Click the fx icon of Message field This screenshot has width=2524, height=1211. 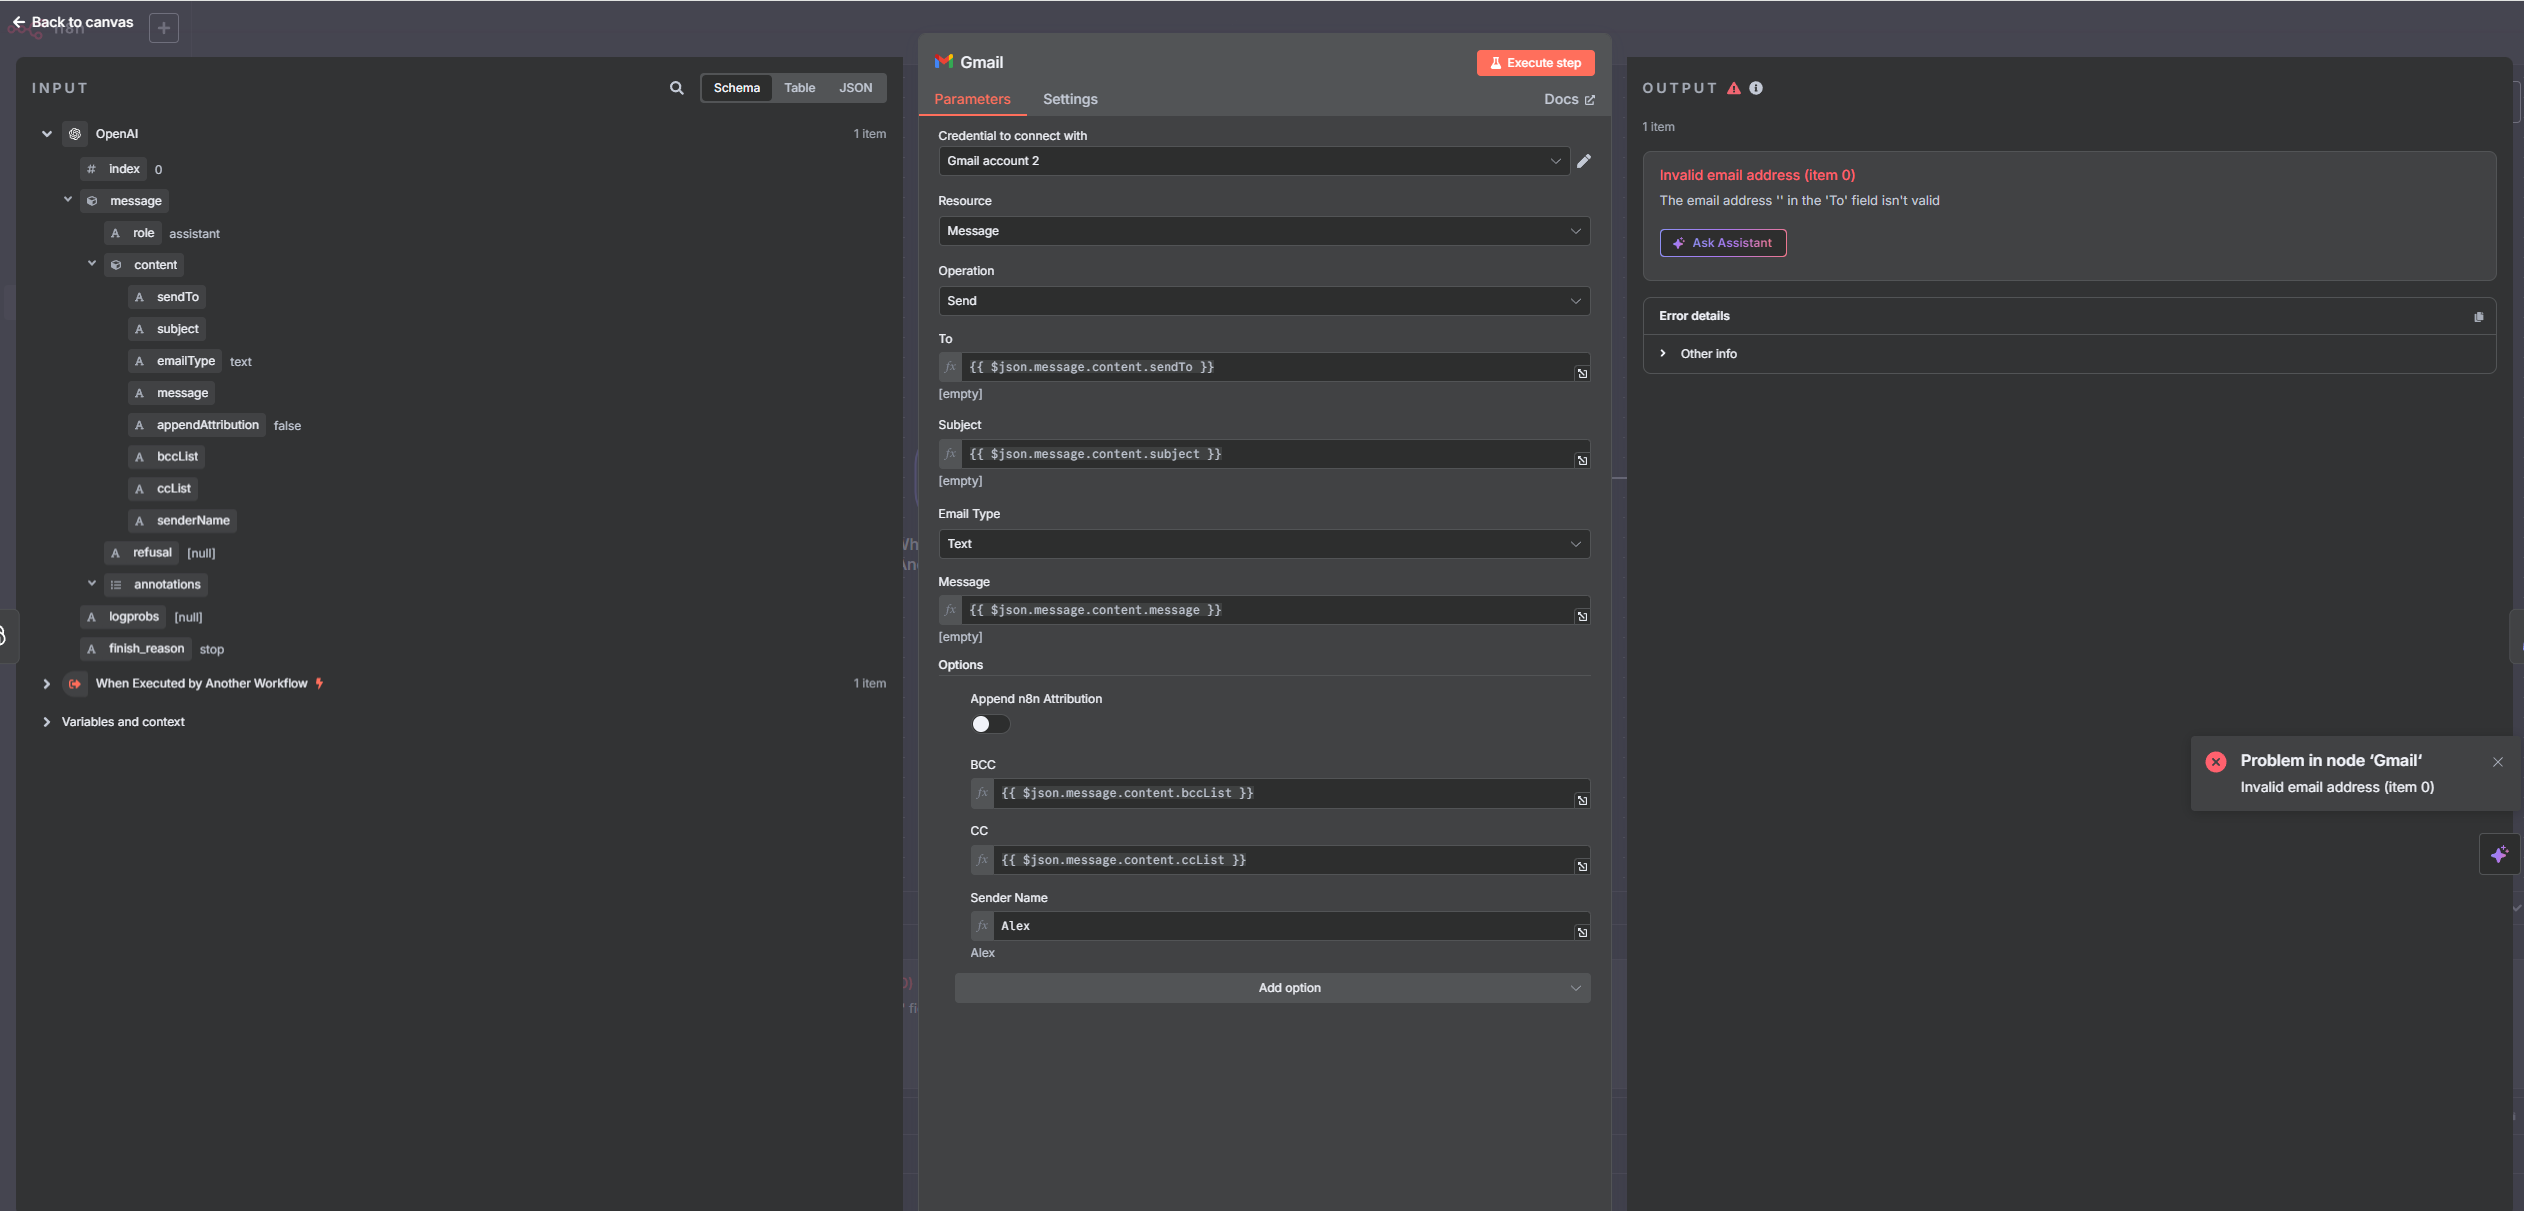(950, 610)
